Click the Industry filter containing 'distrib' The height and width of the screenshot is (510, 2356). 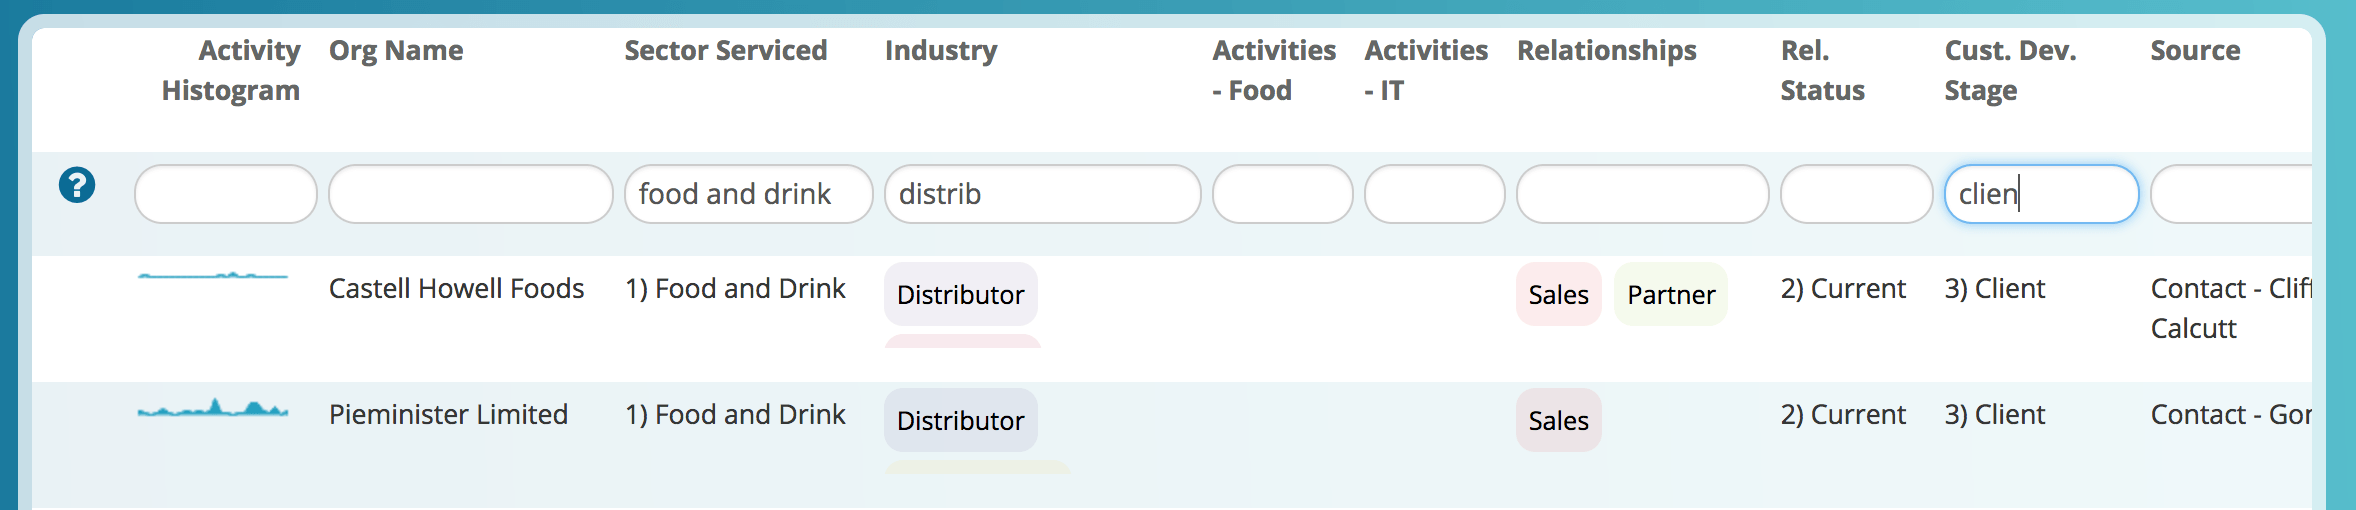tap(1042, 194)
